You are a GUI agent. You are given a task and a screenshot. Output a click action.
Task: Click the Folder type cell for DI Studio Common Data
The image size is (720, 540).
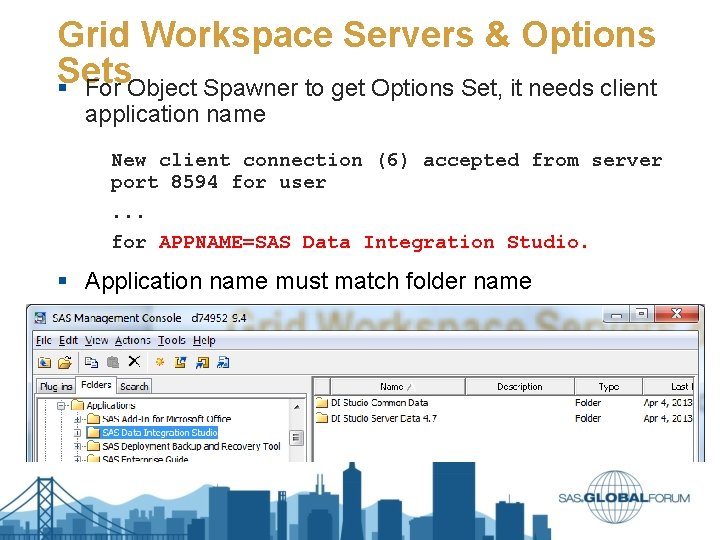(x=588, y=403)
